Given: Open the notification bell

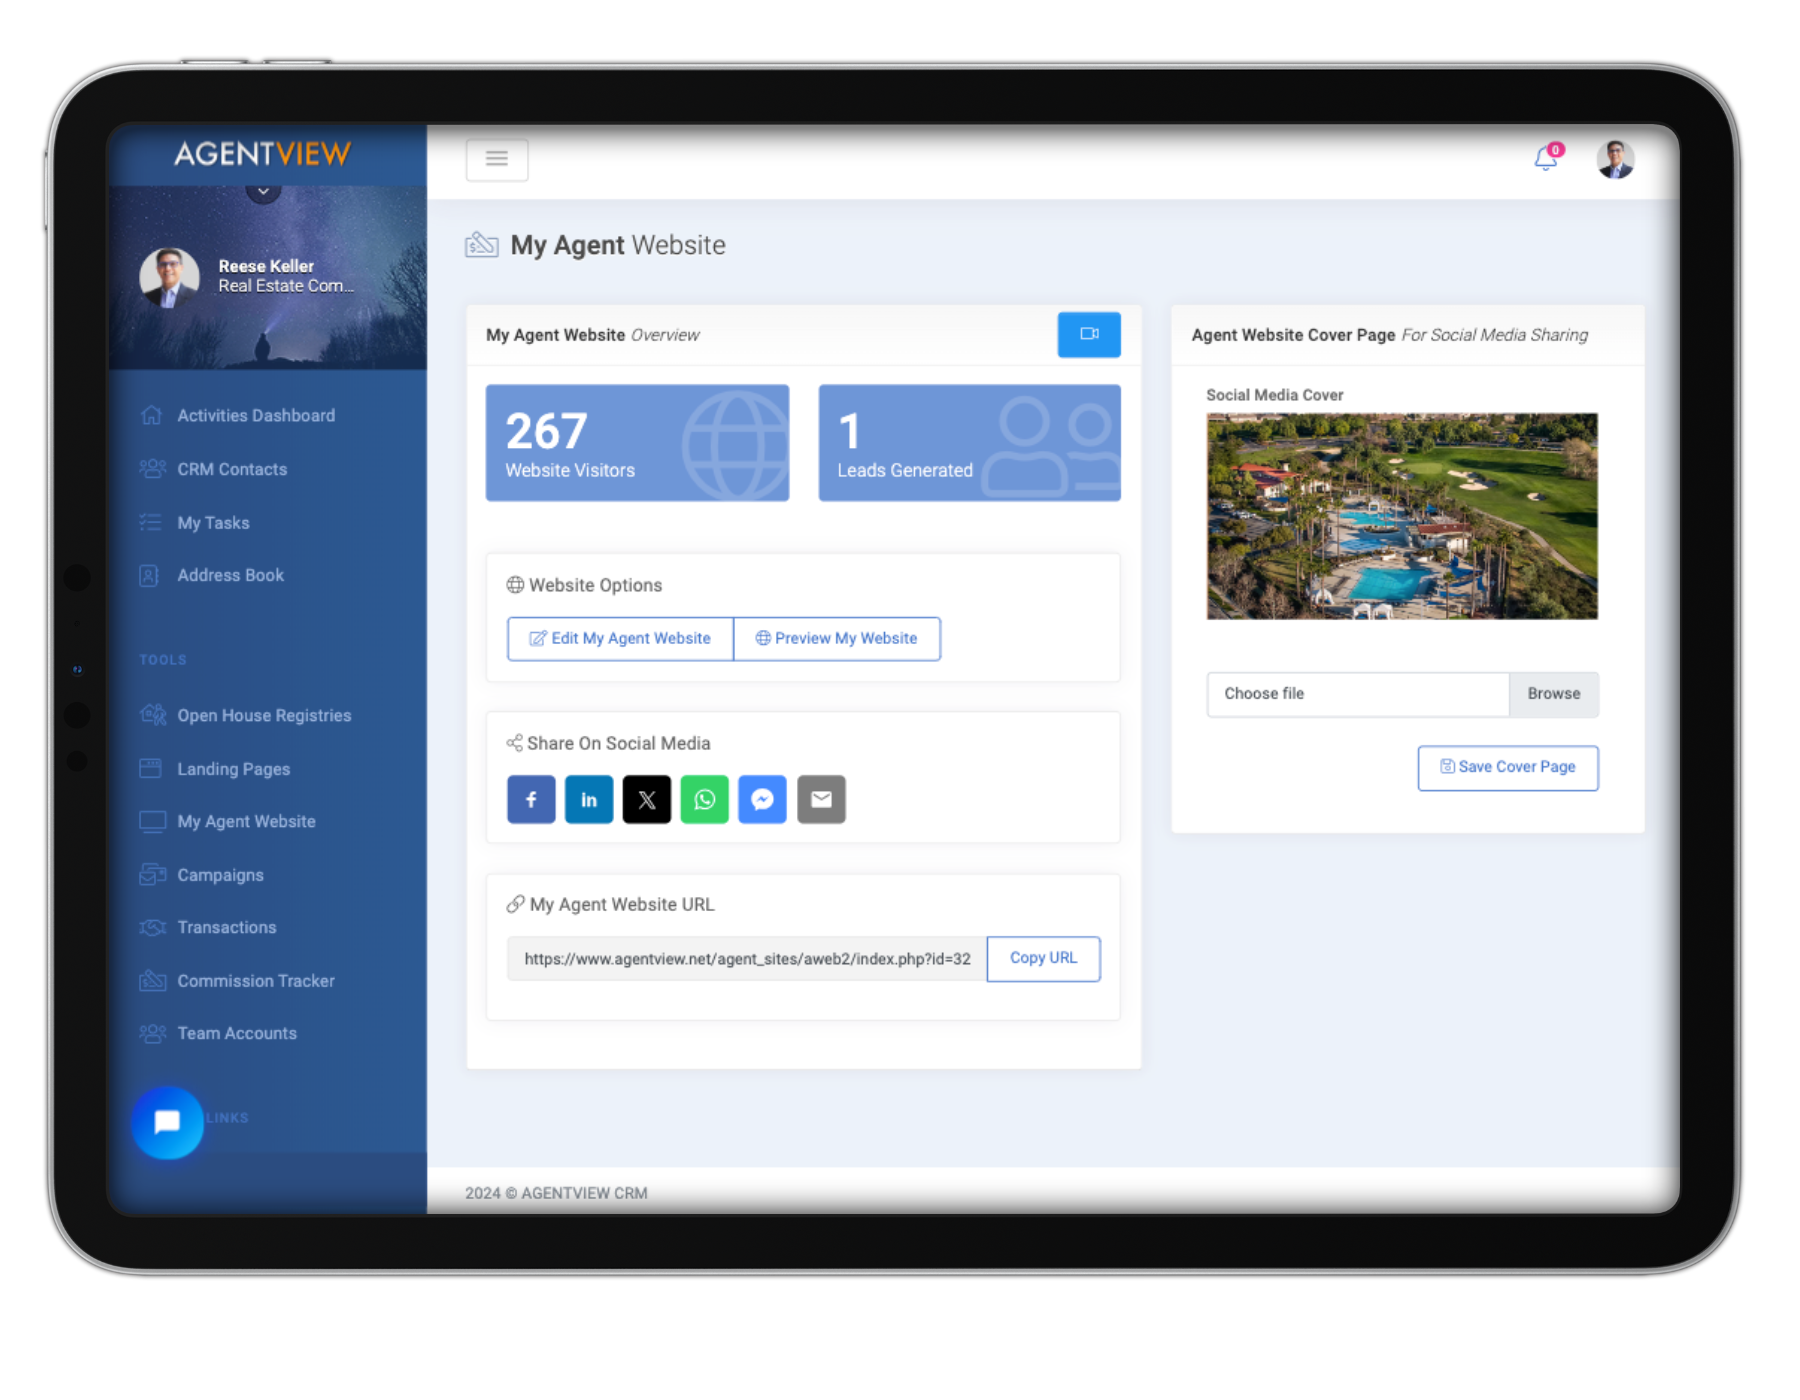Looking at the screenshot, I should coord(1544,160).
